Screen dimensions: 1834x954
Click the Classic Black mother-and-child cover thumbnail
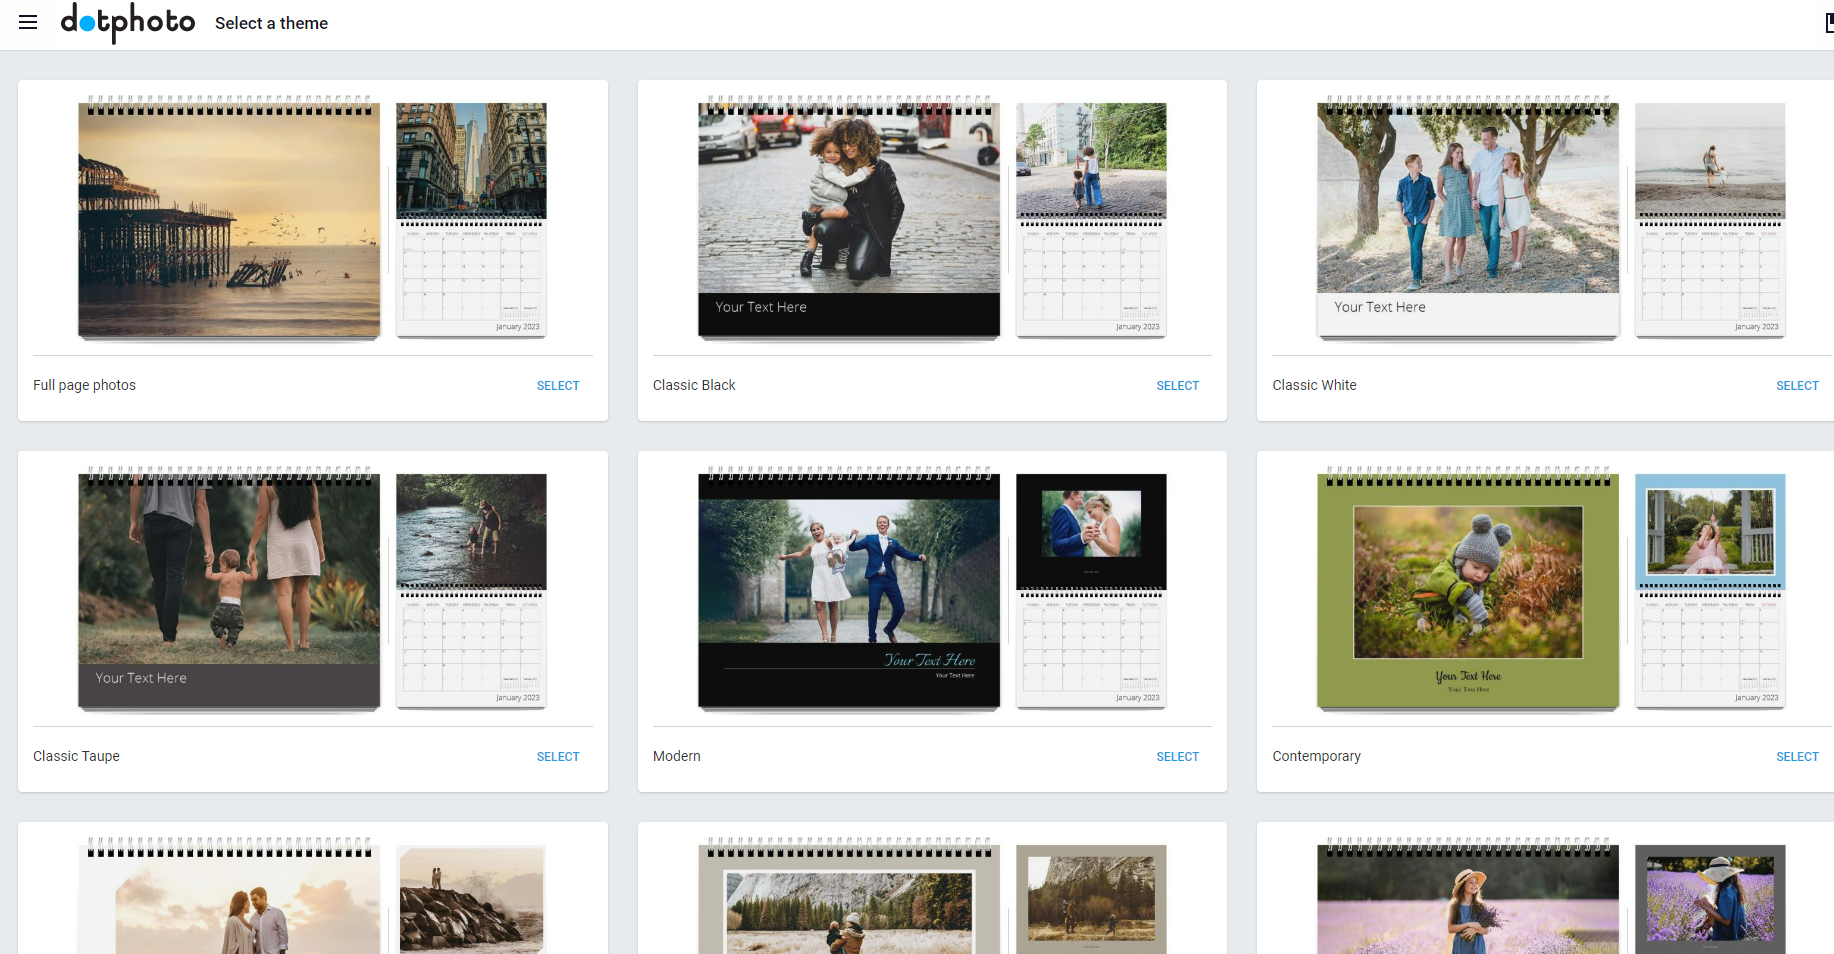(x=849, y=219)
